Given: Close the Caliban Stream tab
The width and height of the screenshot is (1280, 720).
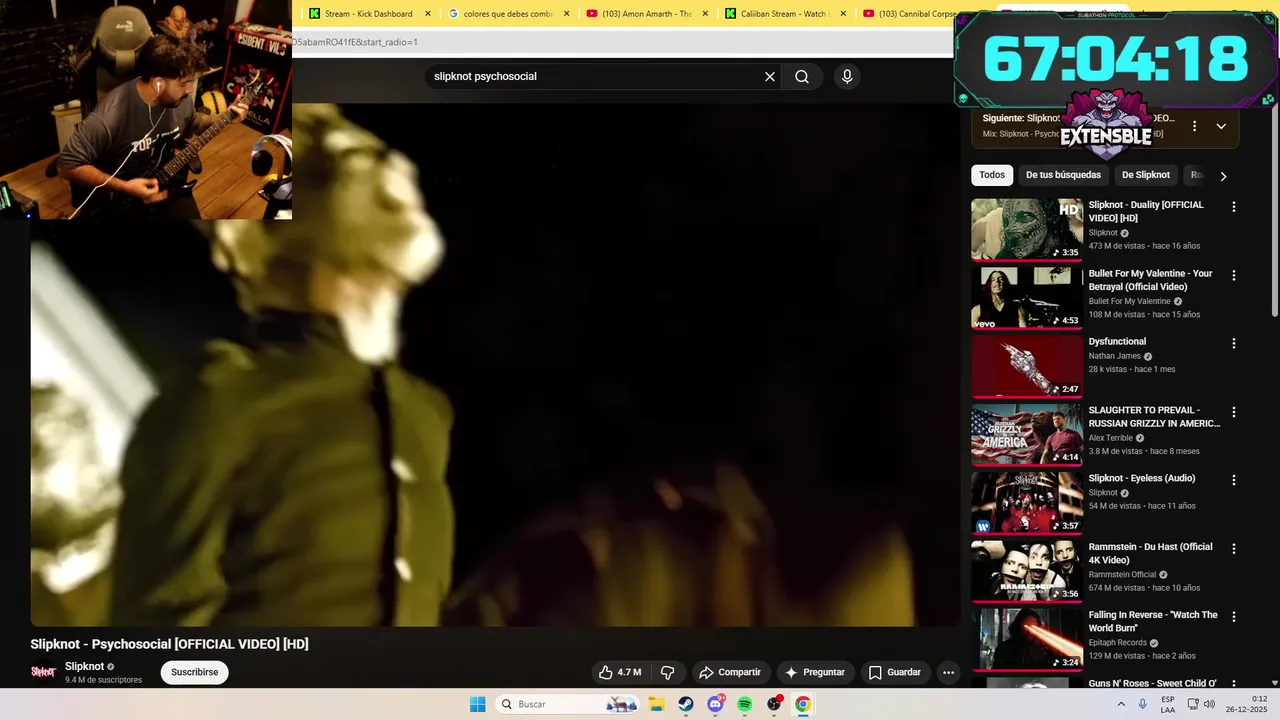Looking at the screenshot, I should click(x=843, y=14).
